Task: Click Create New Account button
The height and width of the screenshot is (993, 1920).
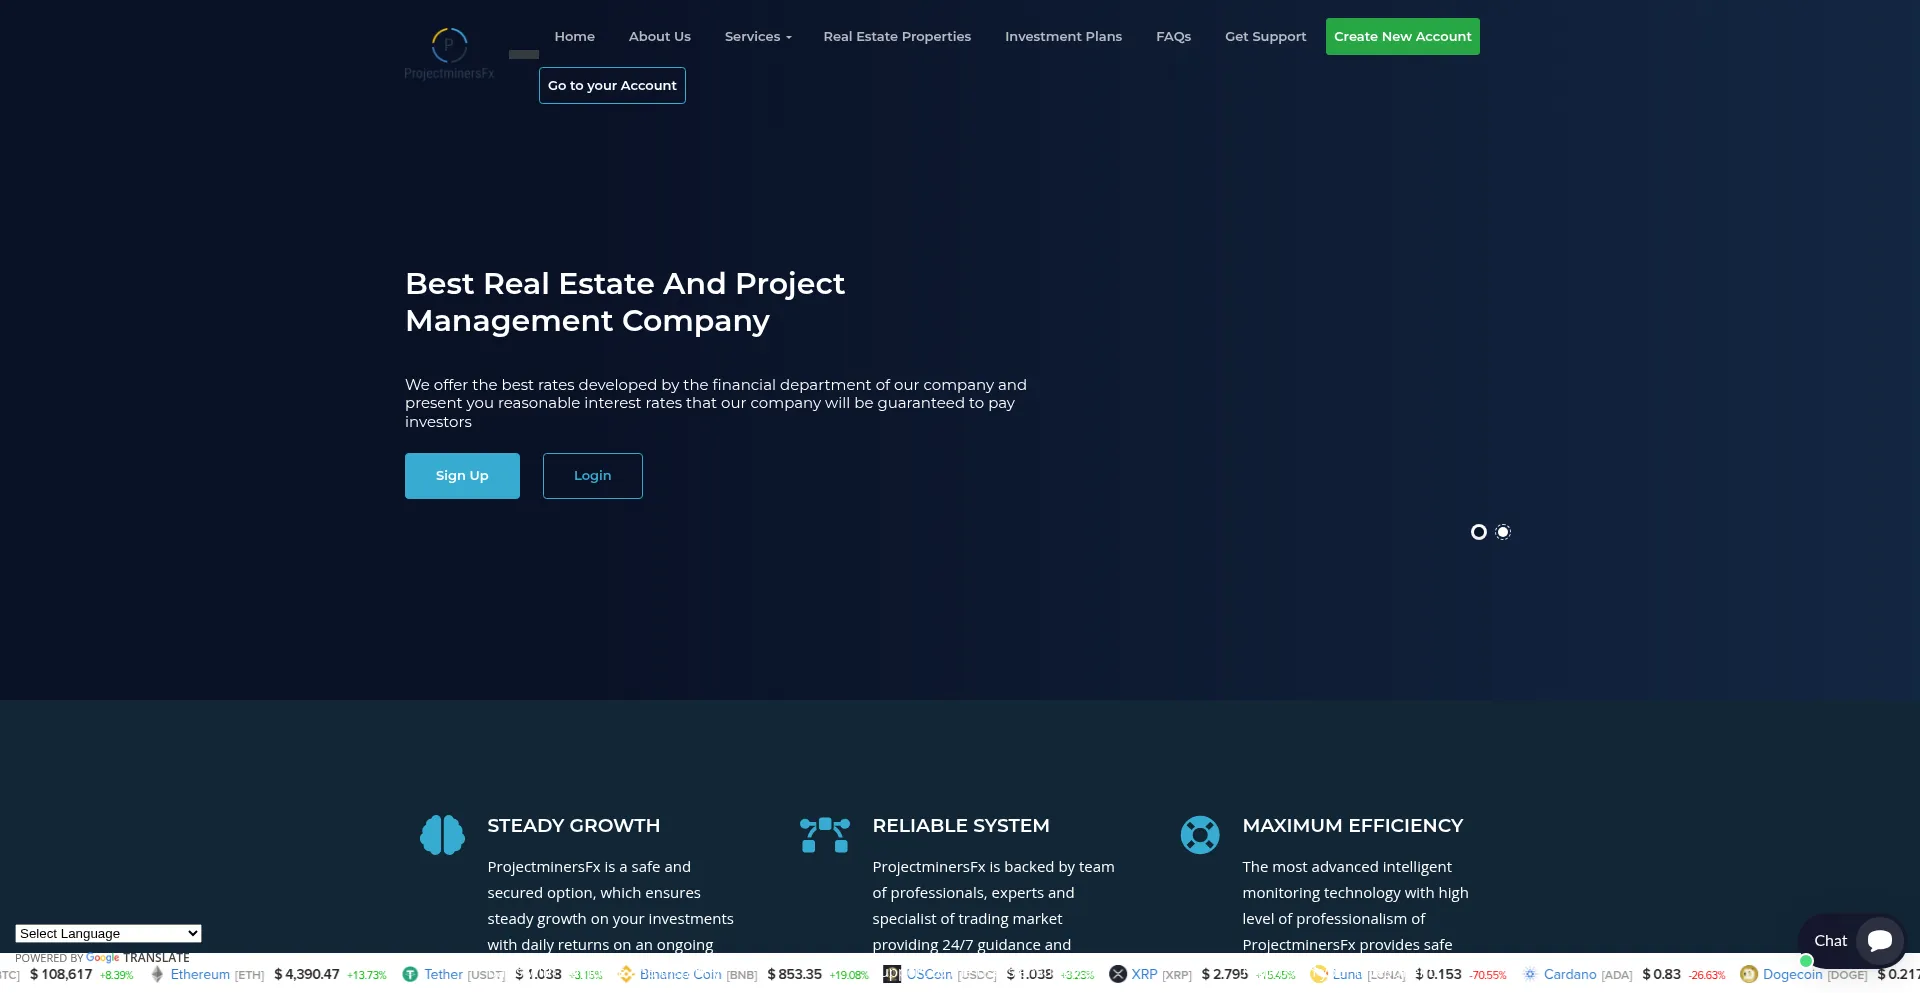Action: click(x=1402, y=37)
